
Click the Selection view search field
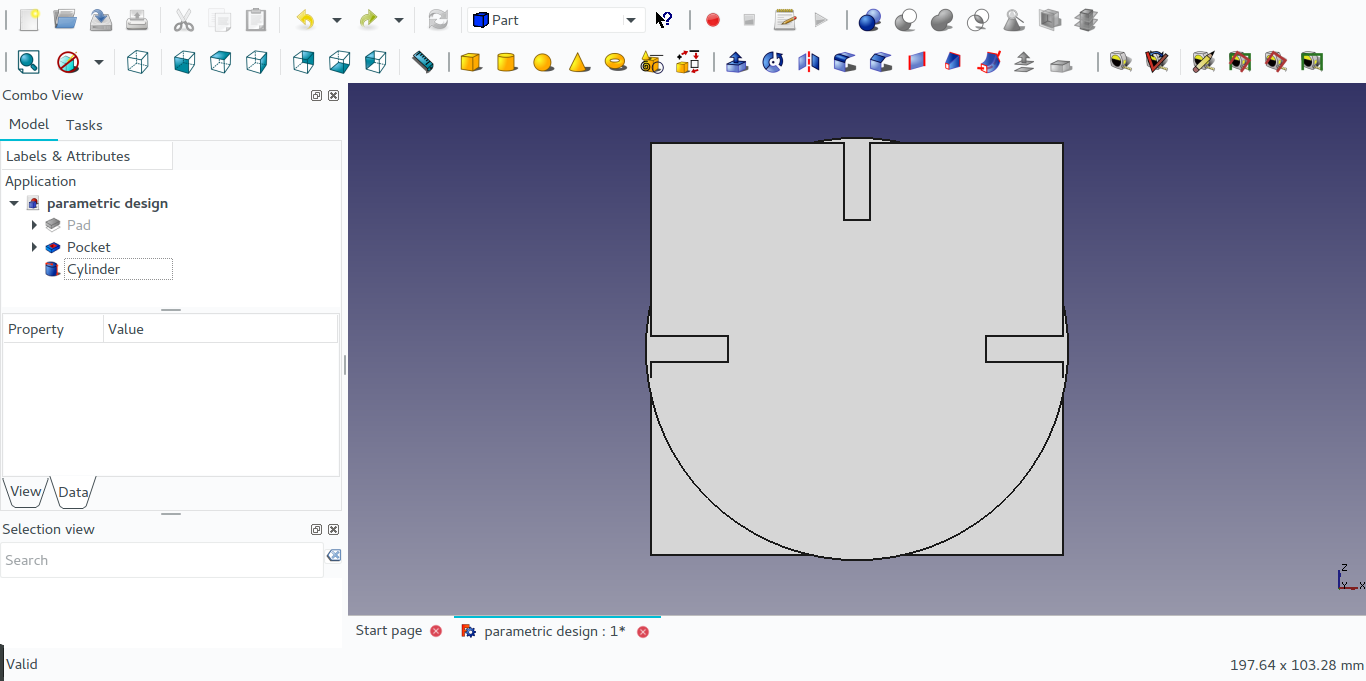click(160, 560)
